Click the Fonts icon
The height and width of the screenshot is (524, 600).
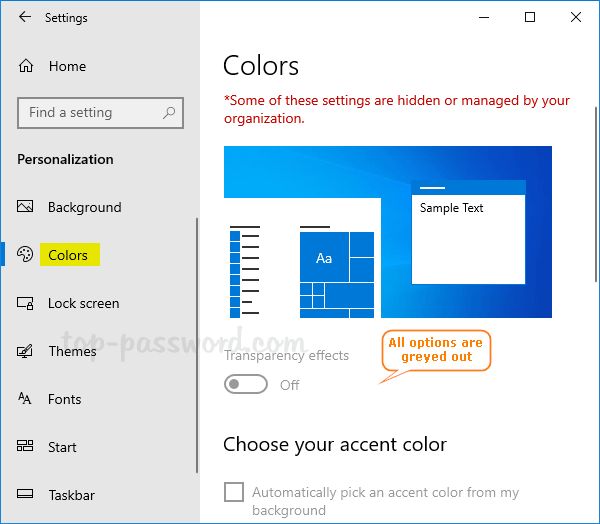(26, 399)
